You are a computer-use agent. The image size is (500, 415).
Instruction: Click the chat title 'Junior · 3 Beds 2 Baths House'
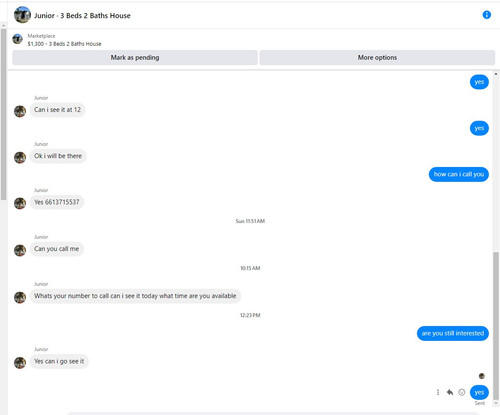coord(82,15)
